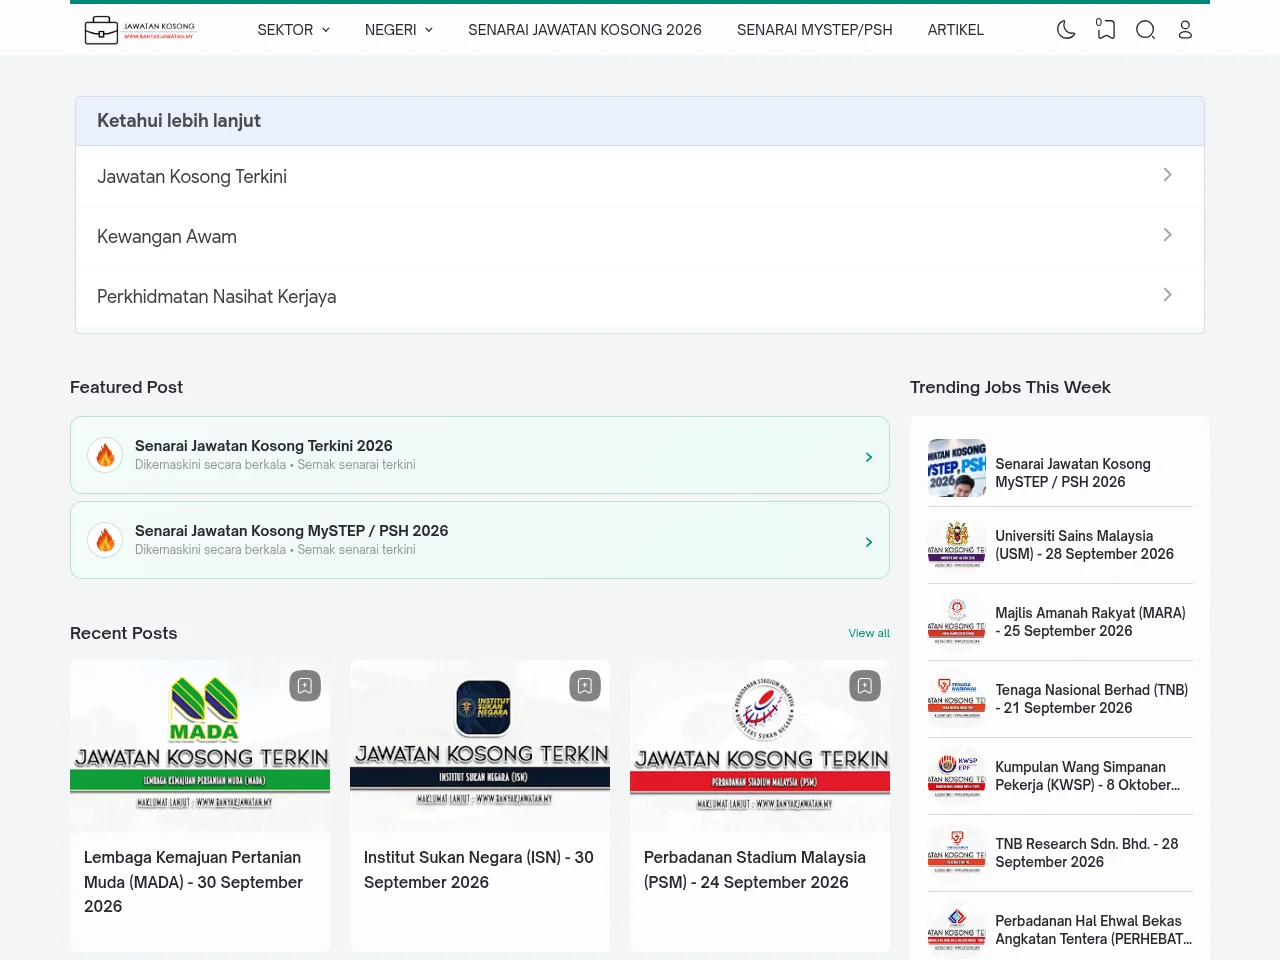The height and width of the screenshot is (960, 1280).
Task: Click View all beside Recent Posts
Action: pos(869,633)
